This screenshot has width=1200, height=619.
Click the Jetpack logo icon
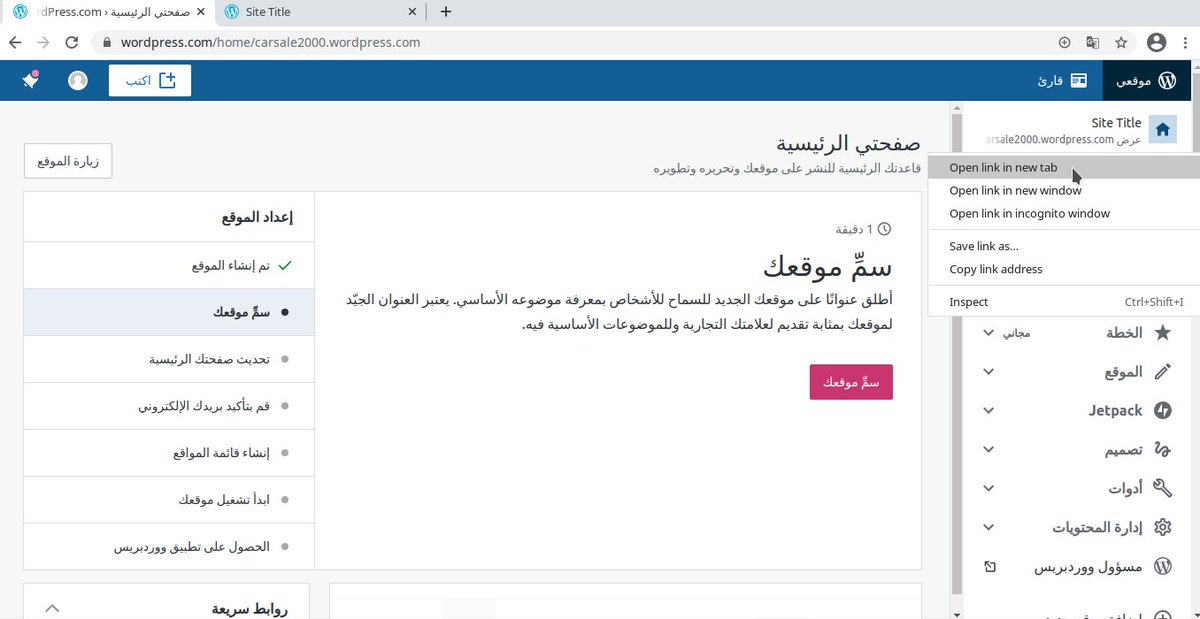pos(1162,411)
